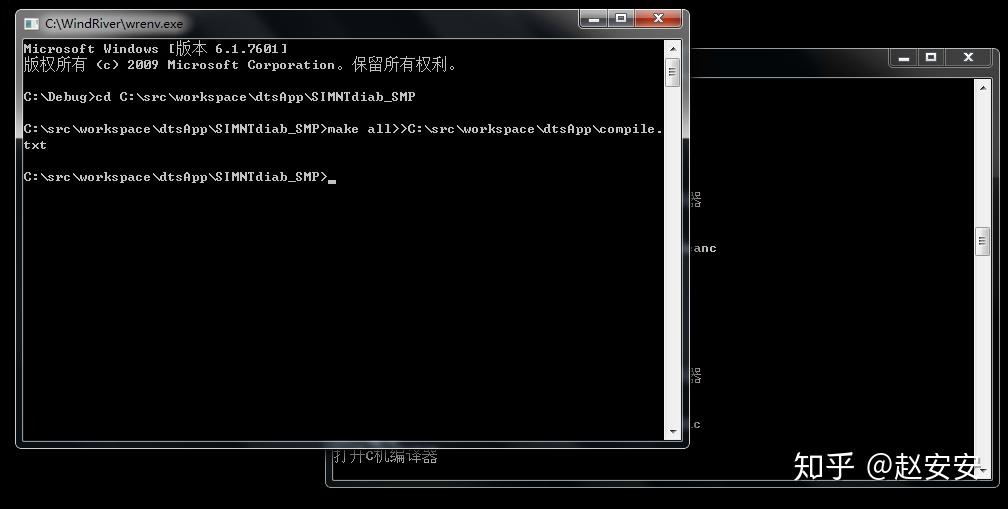Viewport: 1008px width, 509px height.
Task: Click the blinking cursor at the SIMNTdiab_SMP prompt
Action: tap(332, 181)
